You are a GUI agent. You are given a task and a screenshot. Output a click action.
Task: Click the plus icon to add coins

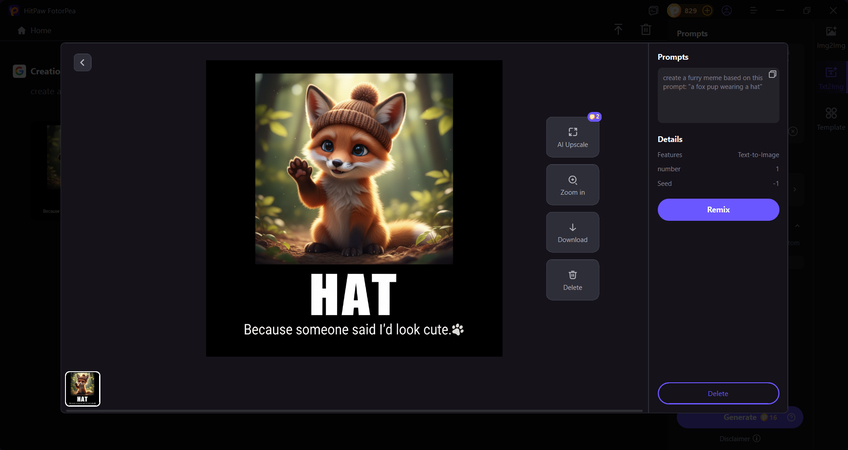707,10
